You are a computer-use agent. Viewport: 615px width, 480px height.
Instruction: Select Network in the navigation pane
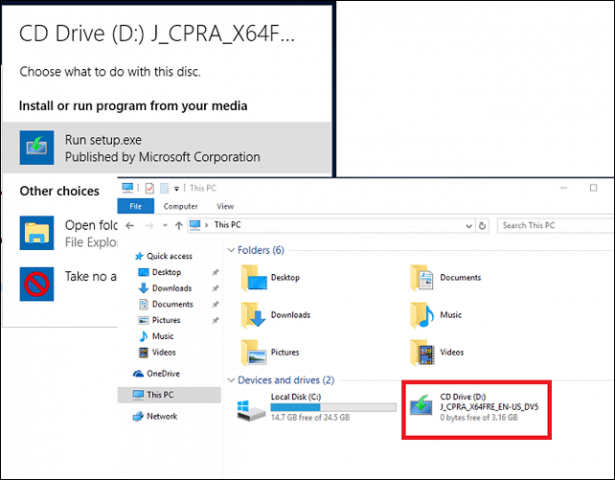(x=155, y=416)
